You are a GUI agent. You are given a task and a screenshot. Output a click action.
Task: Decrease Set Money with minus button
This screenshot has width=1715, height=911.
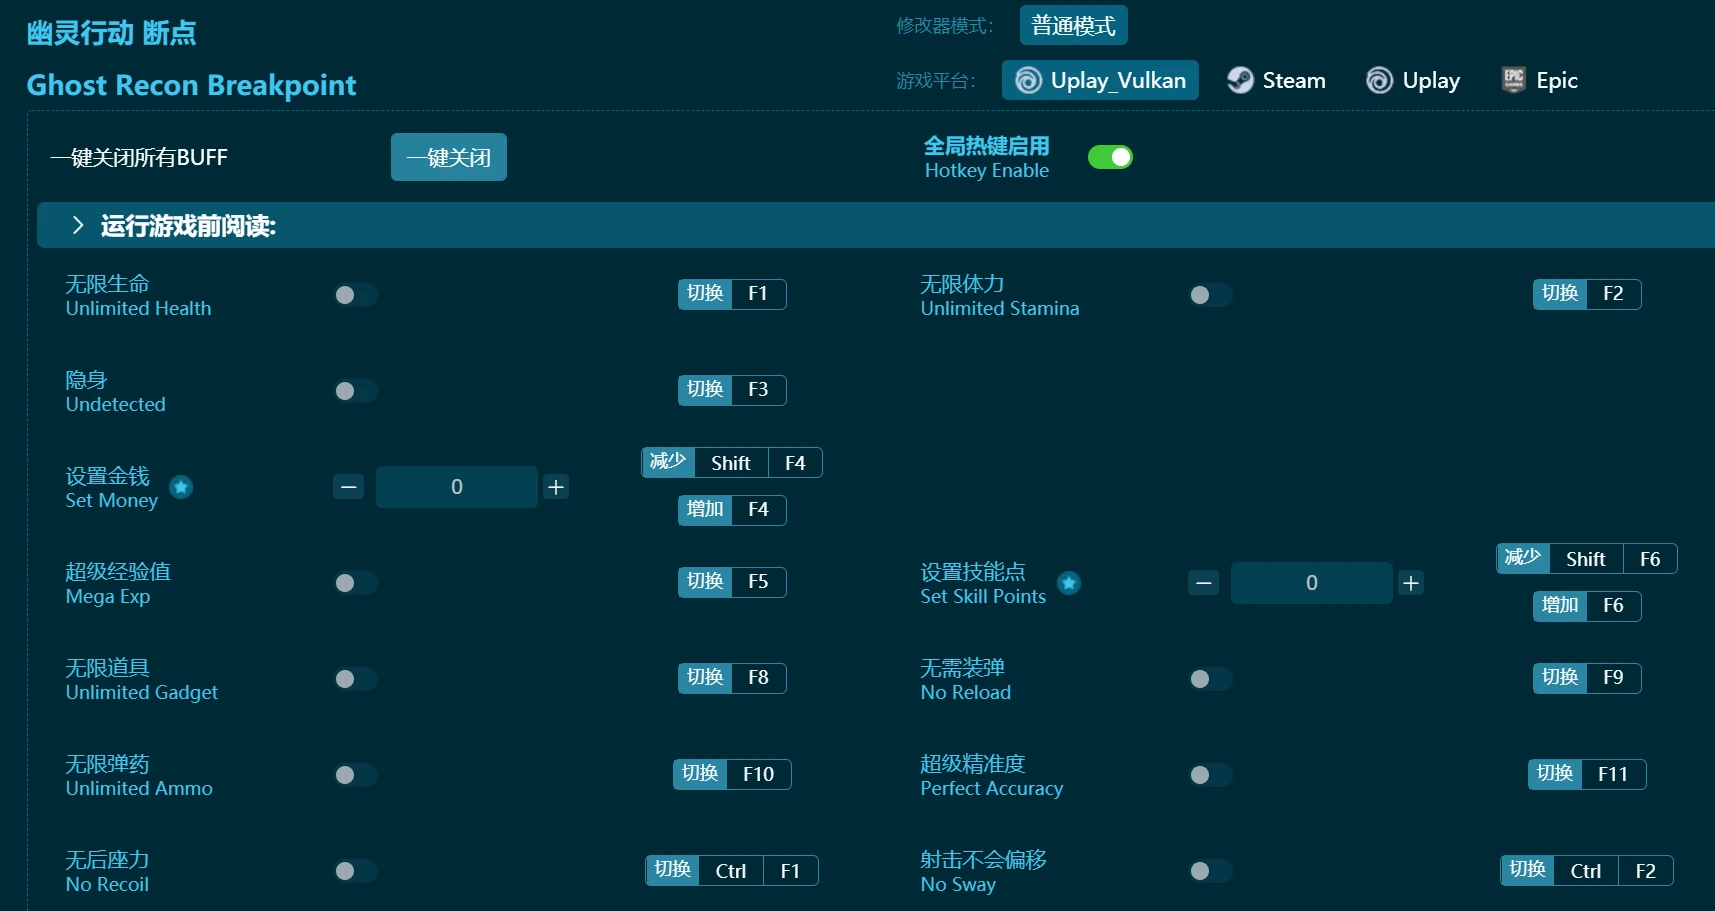coord(348,487)
